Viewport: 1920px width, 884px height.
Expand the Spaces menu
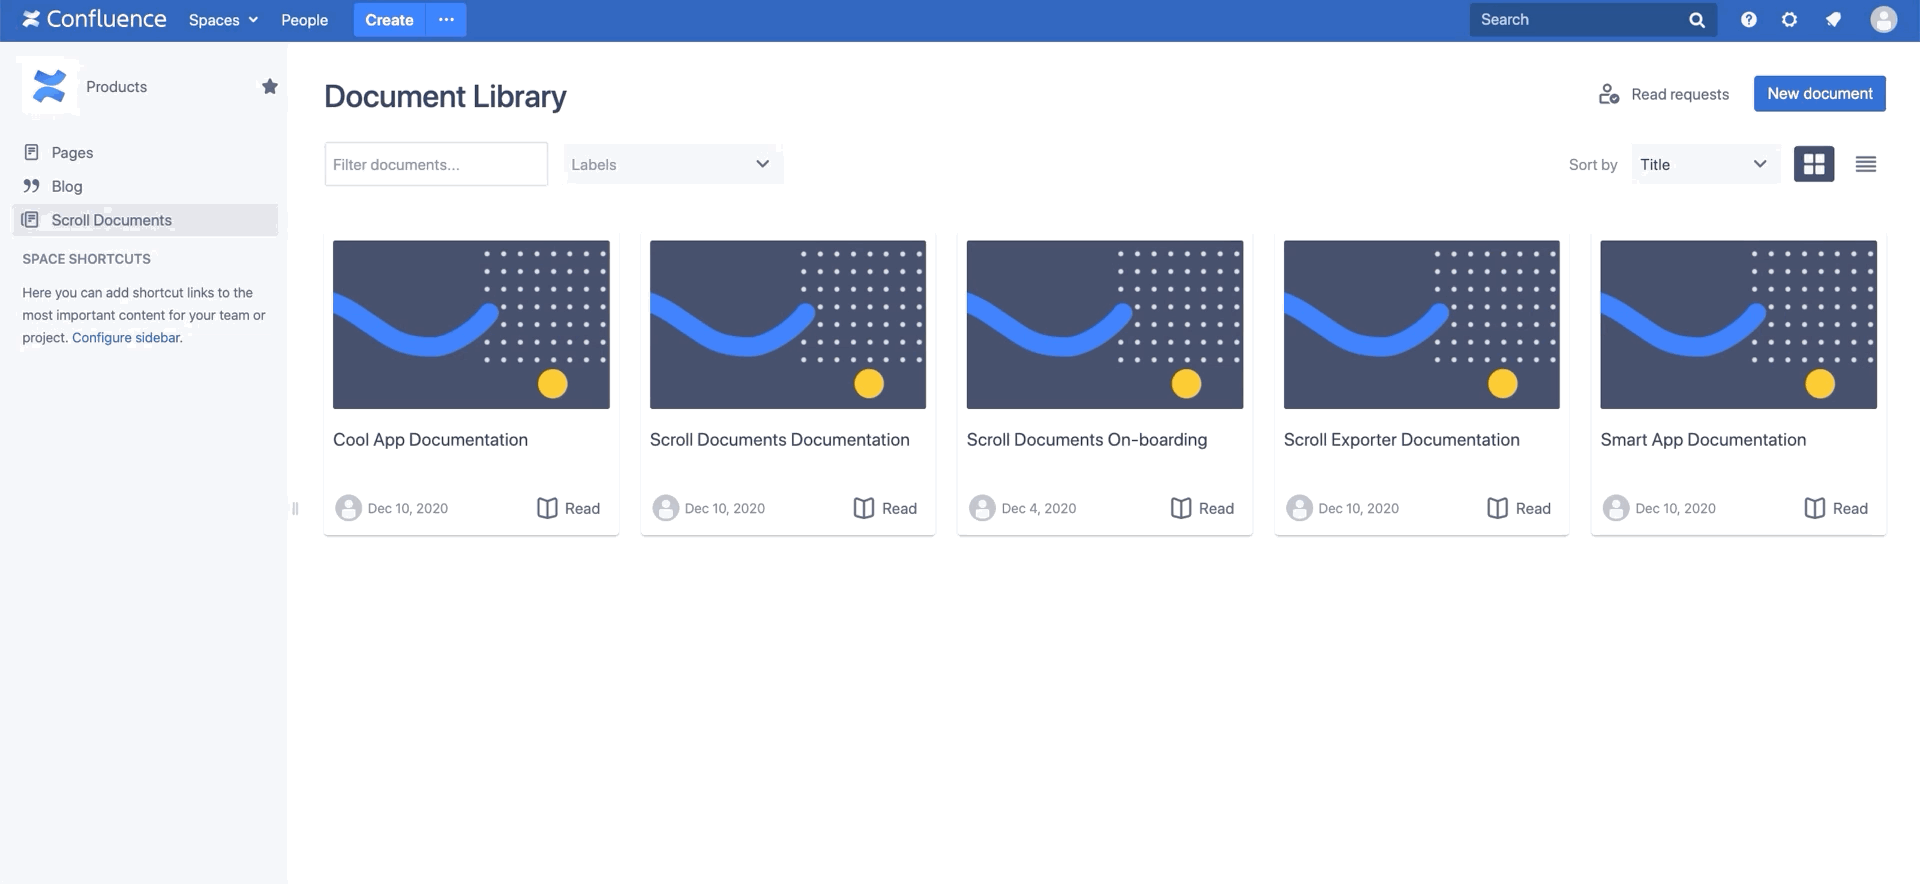tap(223, 20)
